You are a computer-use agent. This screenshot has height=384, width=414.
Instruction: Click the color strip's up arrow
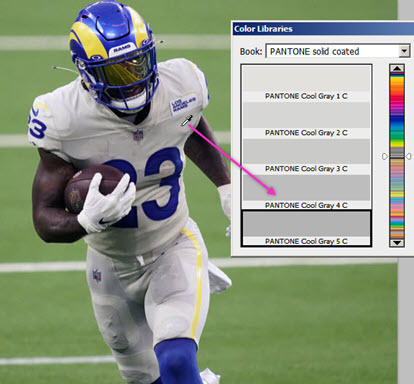(397, 69)
